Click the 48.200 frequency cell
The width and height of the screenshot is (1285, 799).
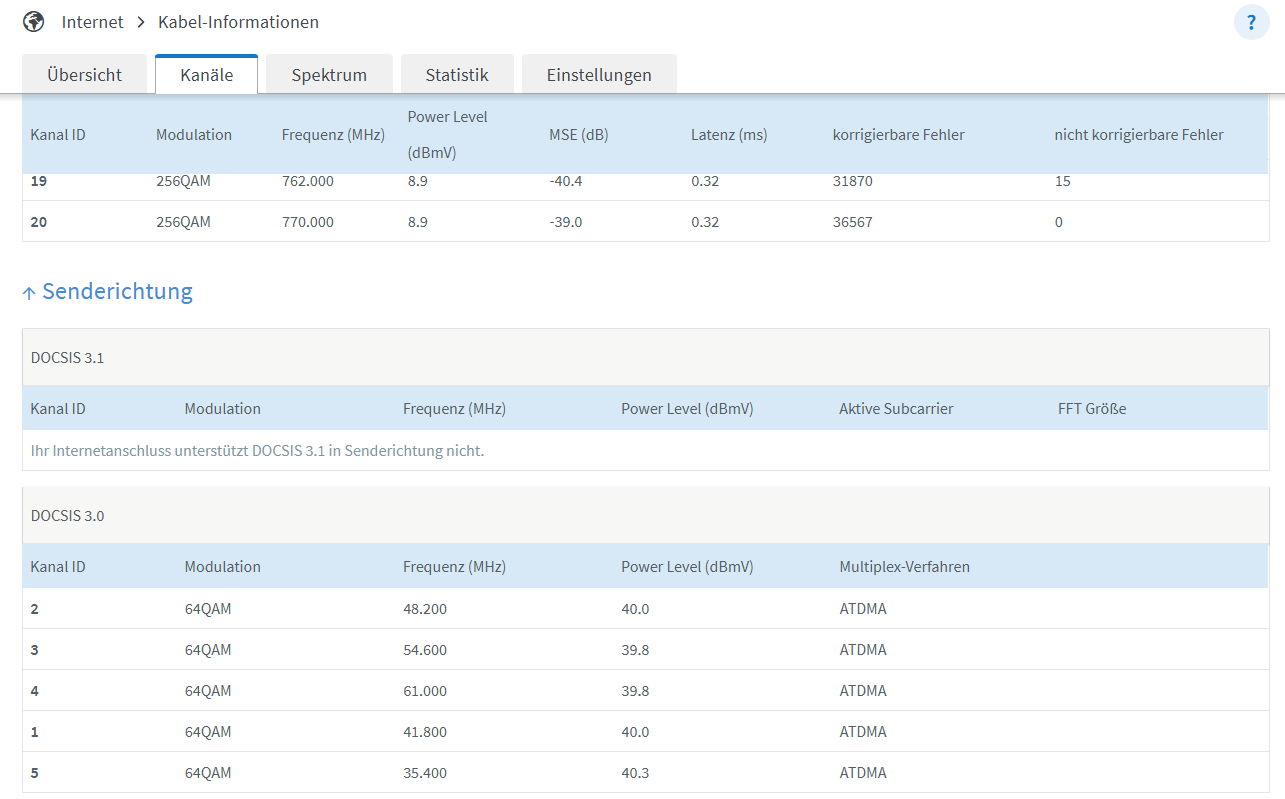click(x=425, y=609)
